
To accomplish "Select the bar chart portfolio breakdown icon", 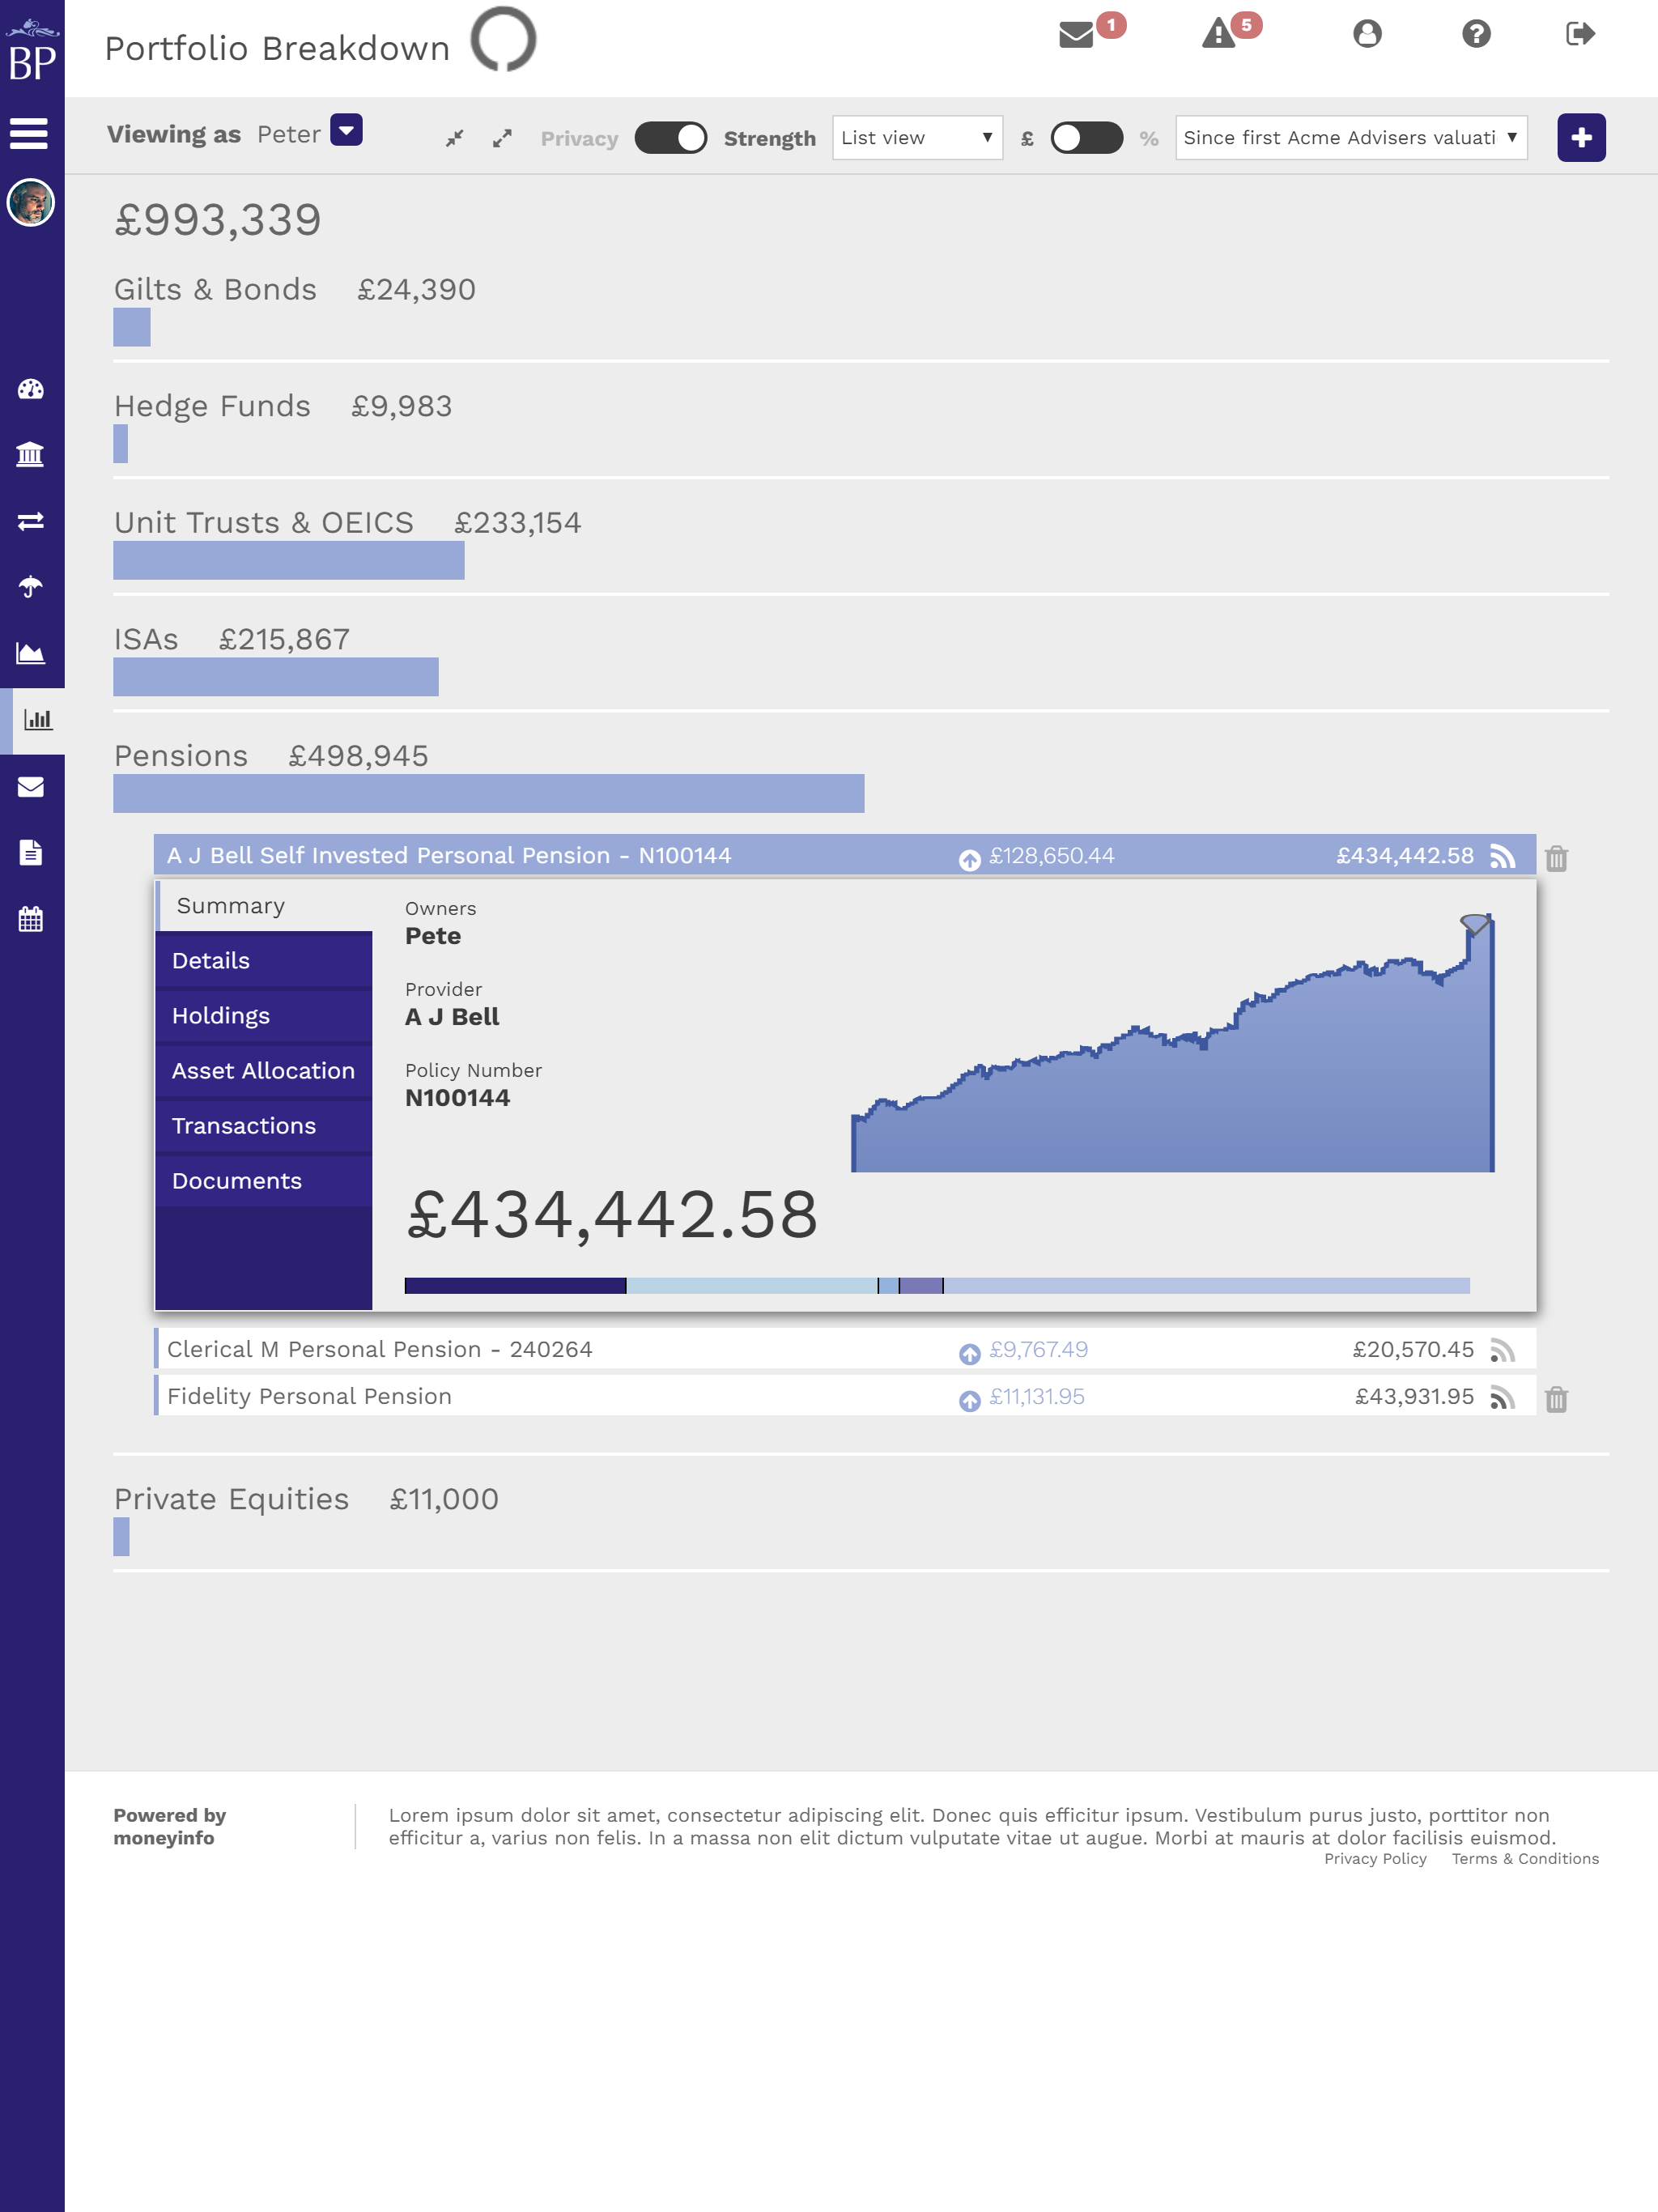I will [x=37, y=720].
